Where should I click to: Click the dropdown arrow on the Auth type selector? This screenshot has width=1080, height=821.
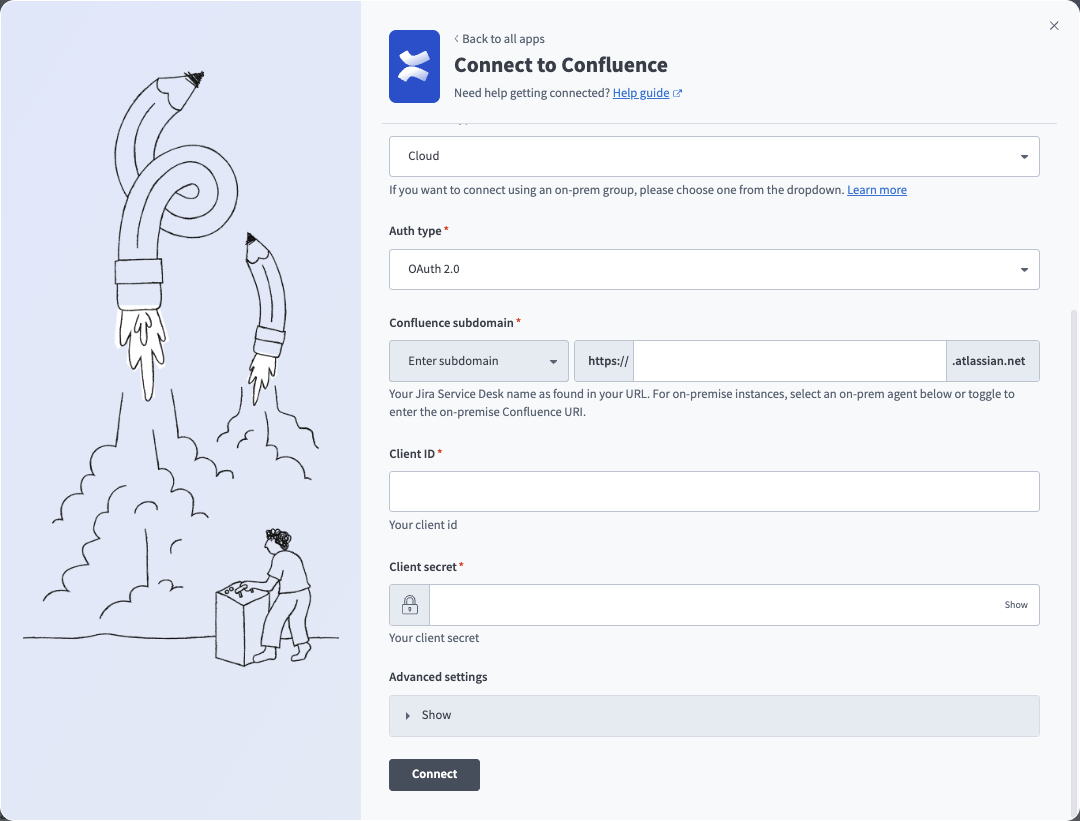point(1023,269)
